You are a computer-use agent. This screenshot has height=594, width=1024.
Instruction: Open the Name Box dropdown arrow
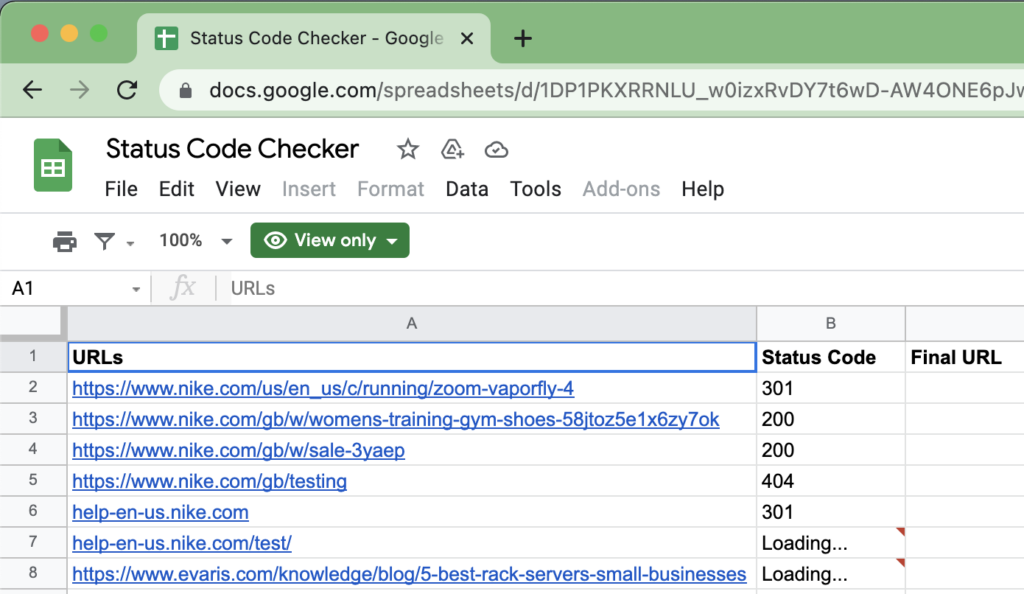pos(136,288)
